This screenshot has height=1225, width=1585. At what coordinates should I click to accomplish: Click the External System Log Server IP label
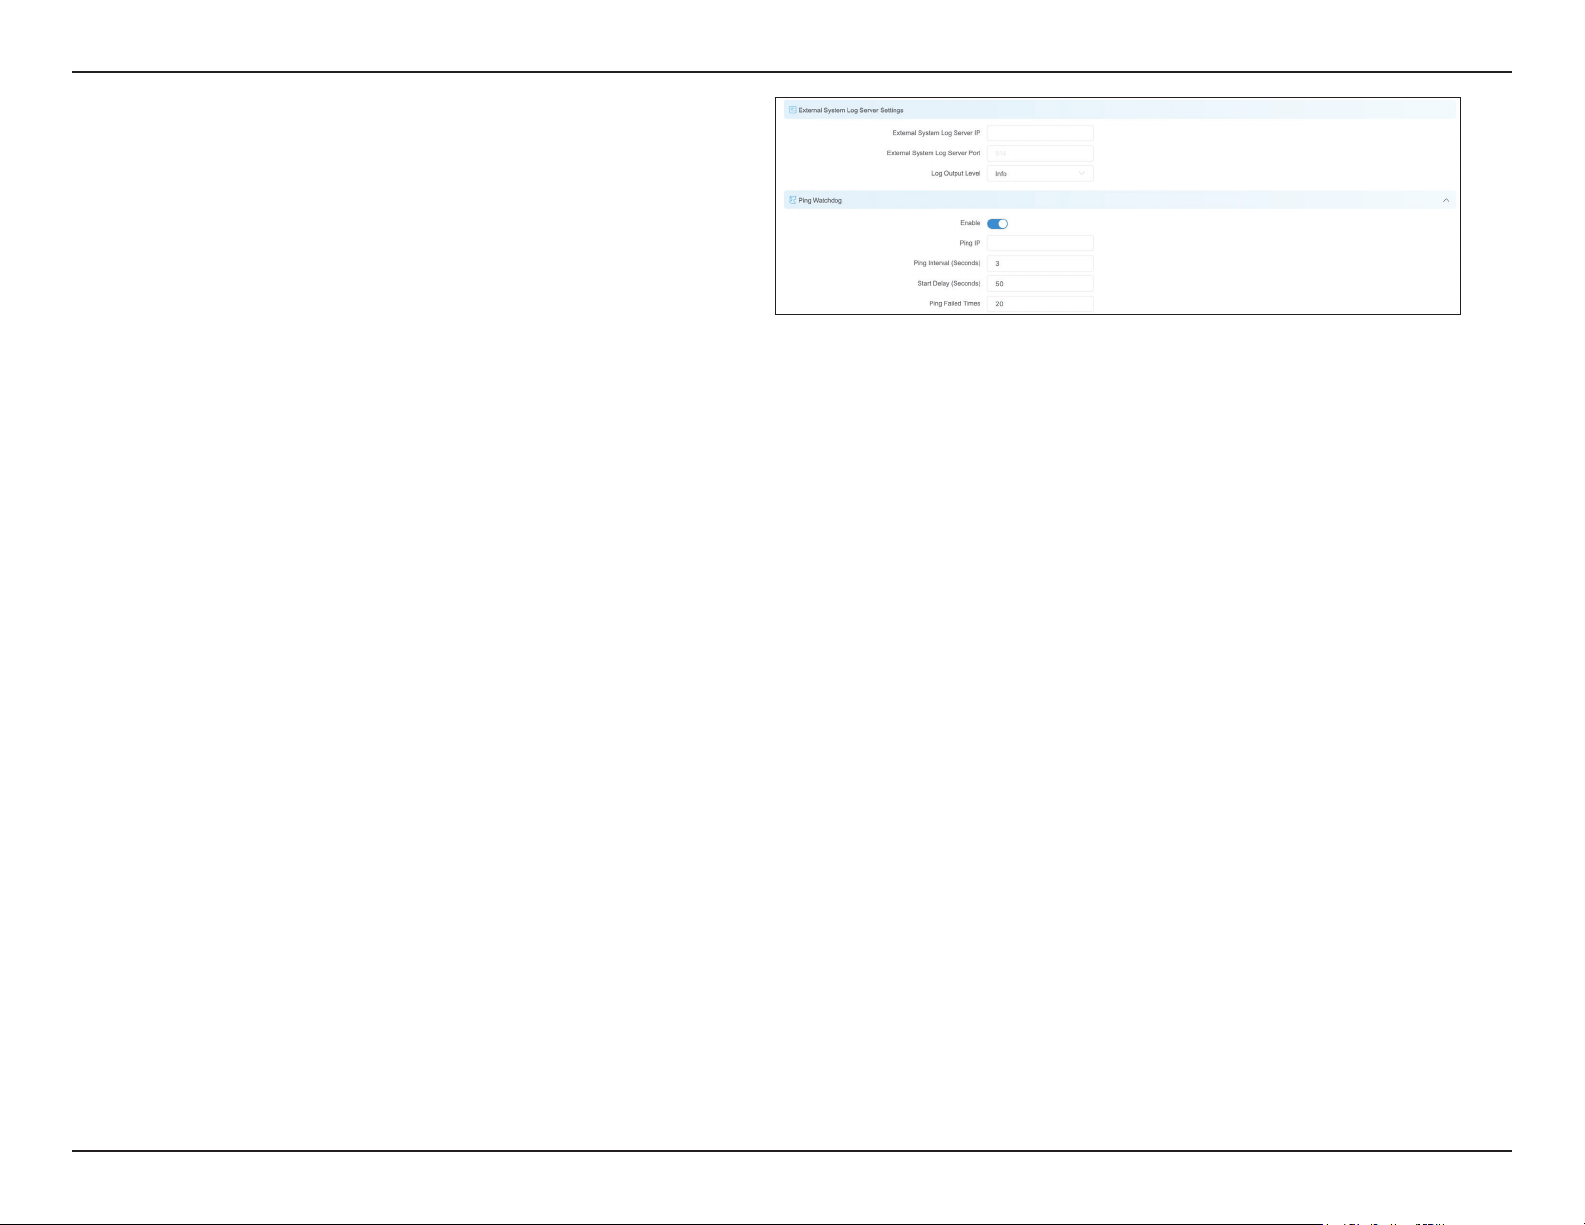click(x=936, y=133)
